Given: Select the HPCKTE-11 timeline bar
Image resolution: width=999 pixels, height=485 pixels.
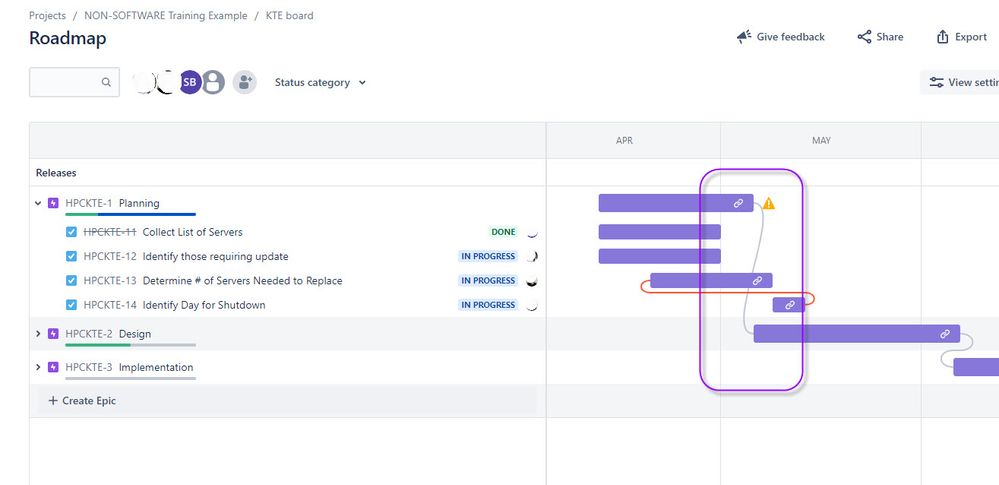Looking at the screenshot, I should click(x=659, y=232).
